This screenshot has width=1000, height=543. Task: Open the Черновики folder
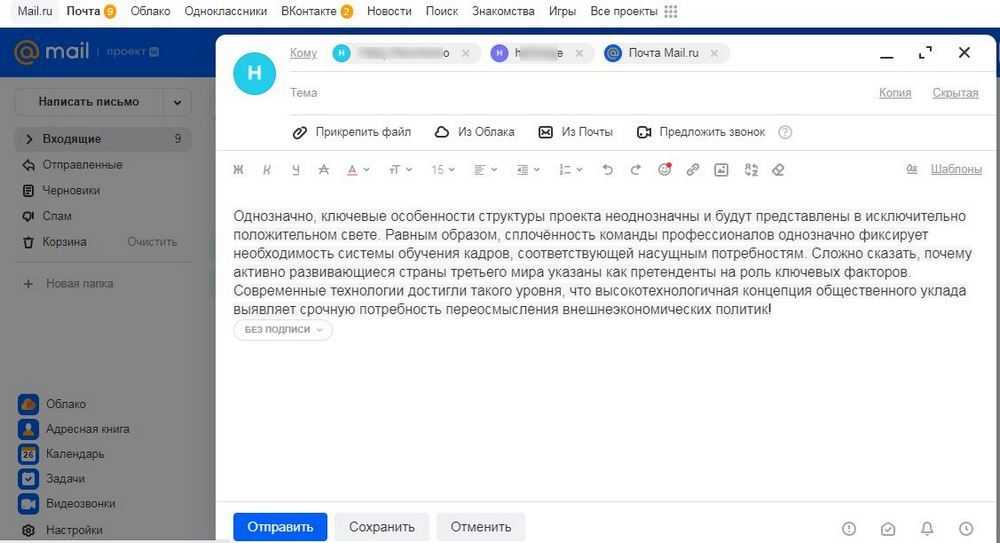[x=70, y=190]
